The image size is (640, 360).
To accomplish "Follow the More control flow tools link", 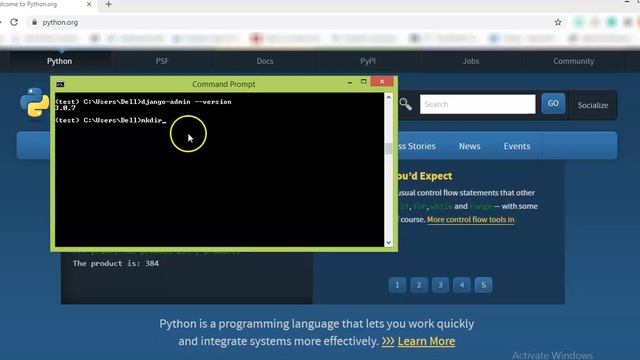I will click(470, 220).
